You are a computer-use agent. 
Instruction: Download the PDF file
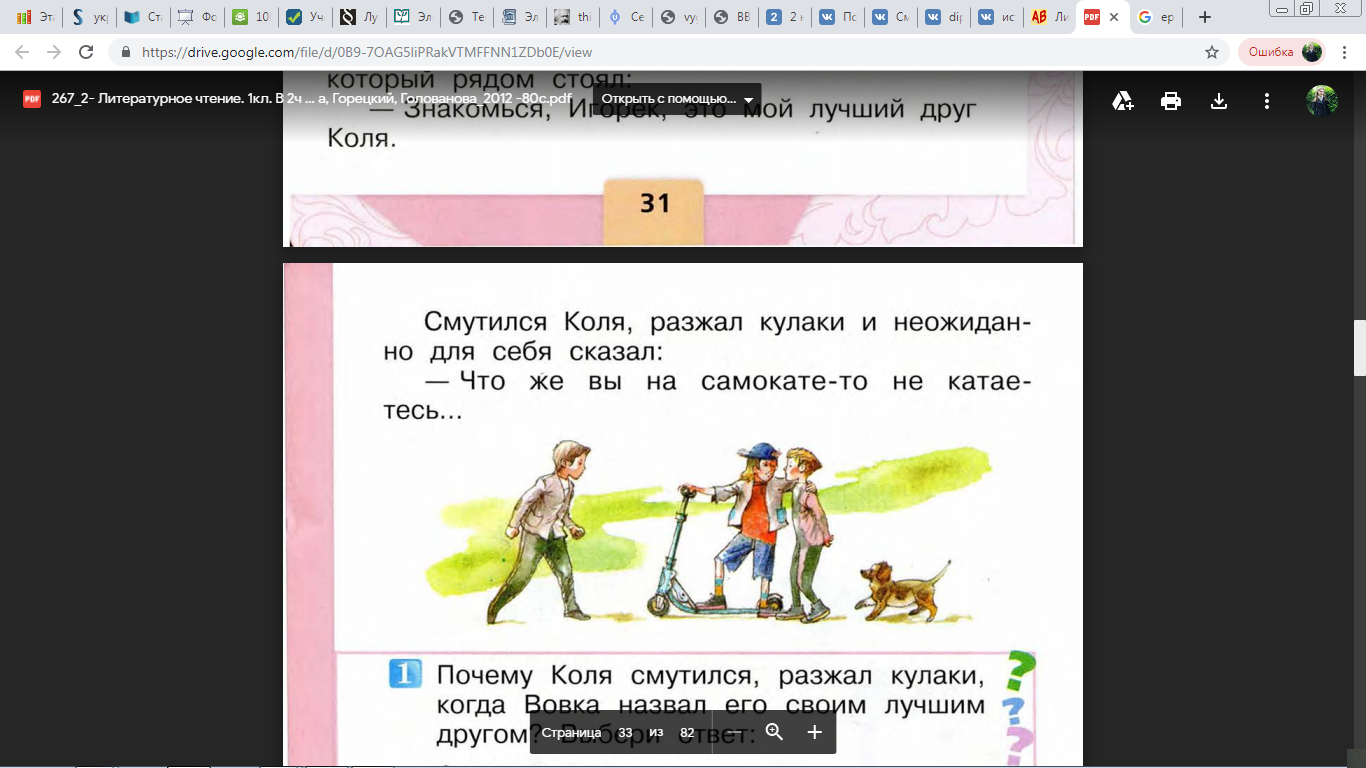tap(1219, 100)
